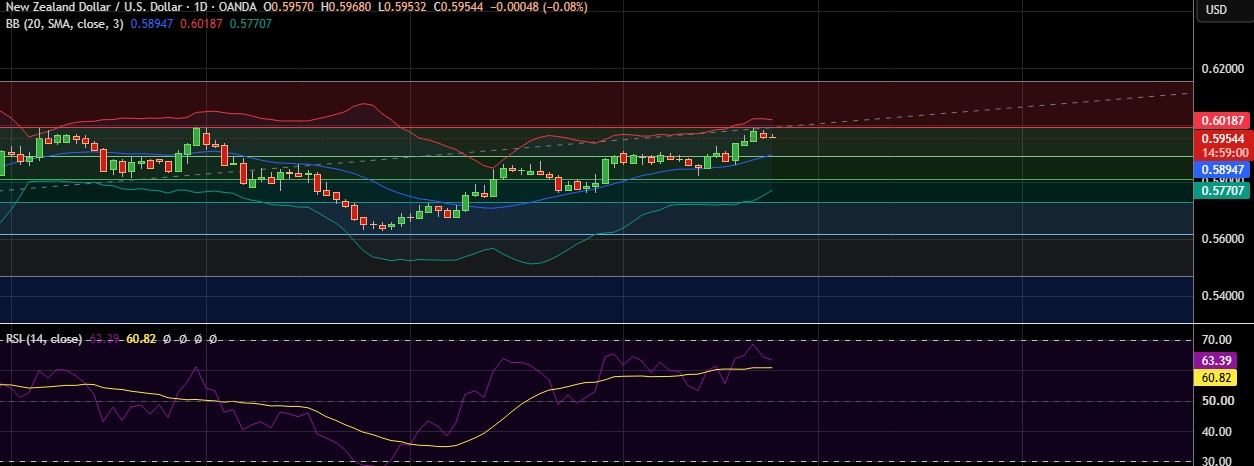Click the 0.56000 price axis tick
Screen dimensions: 1254x466
tap(1222, 239)
